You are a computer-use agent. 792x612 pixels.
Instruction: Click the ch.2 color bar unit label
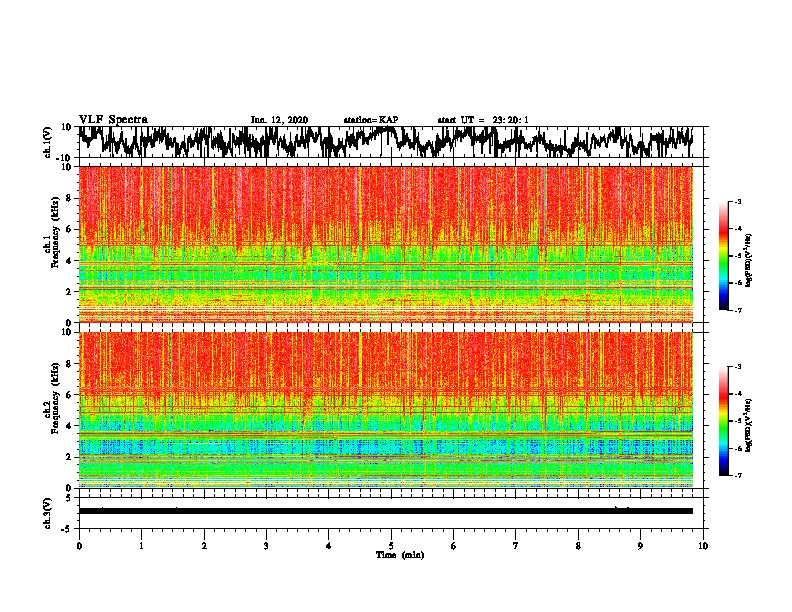tap(749, 425)
